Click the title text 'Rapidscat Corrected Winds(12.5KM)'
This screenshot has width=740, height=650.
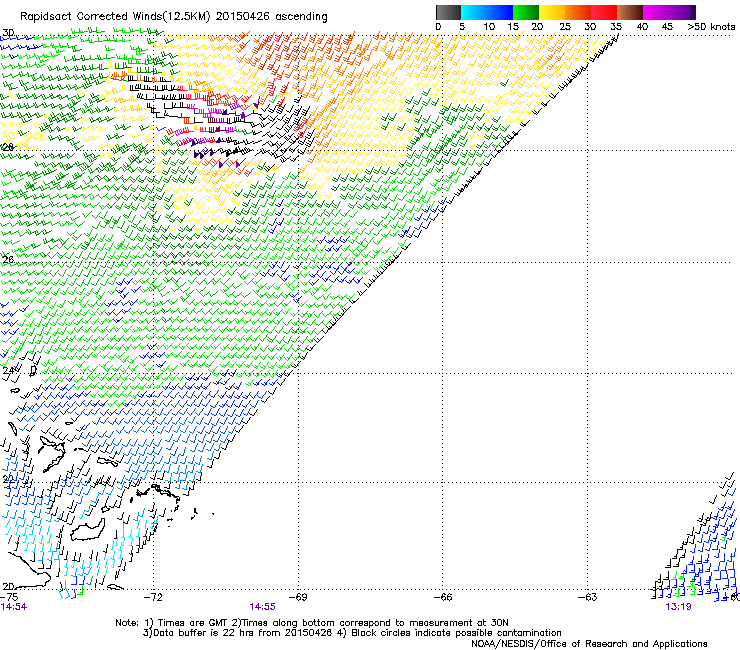(115, 17)
